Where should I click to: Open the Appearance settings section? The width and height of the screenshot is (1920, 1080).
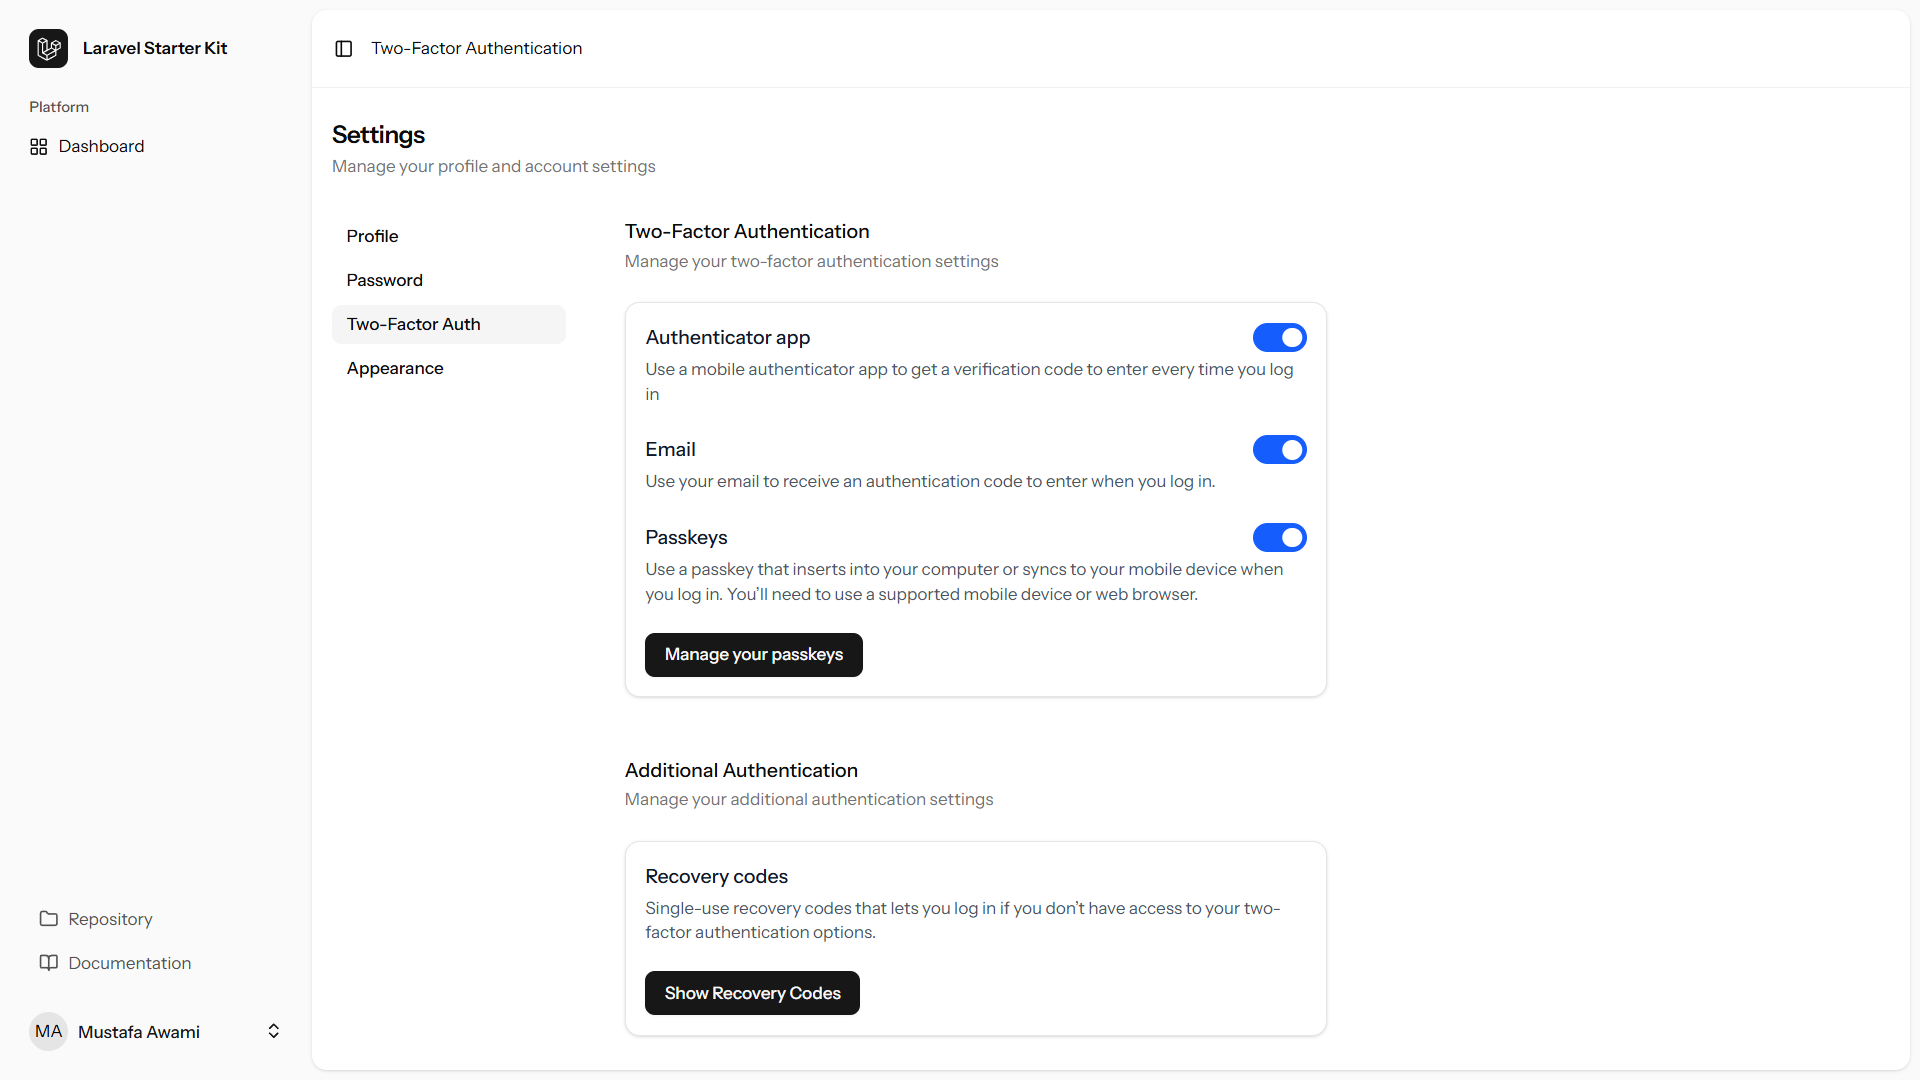tap(395, 368)
